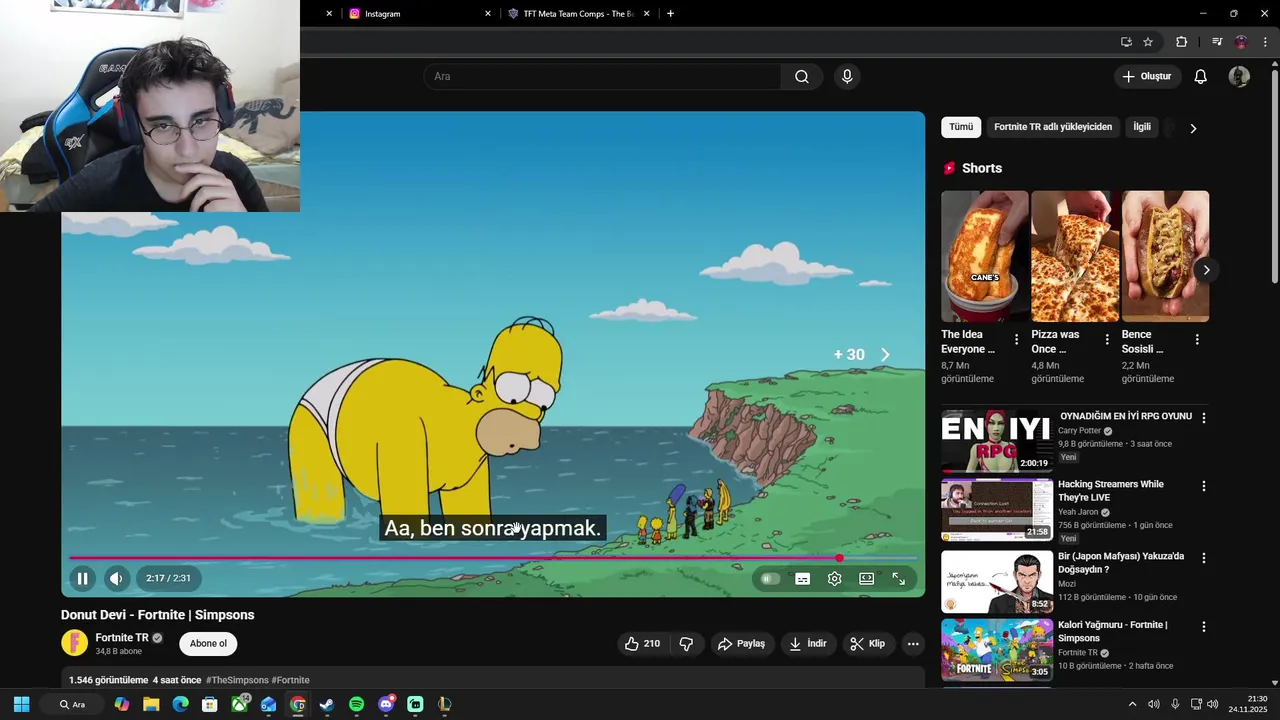Open the player settings gear
Image resolution: width=1280 pixels, height=720 pixels.
click(834, 578)
